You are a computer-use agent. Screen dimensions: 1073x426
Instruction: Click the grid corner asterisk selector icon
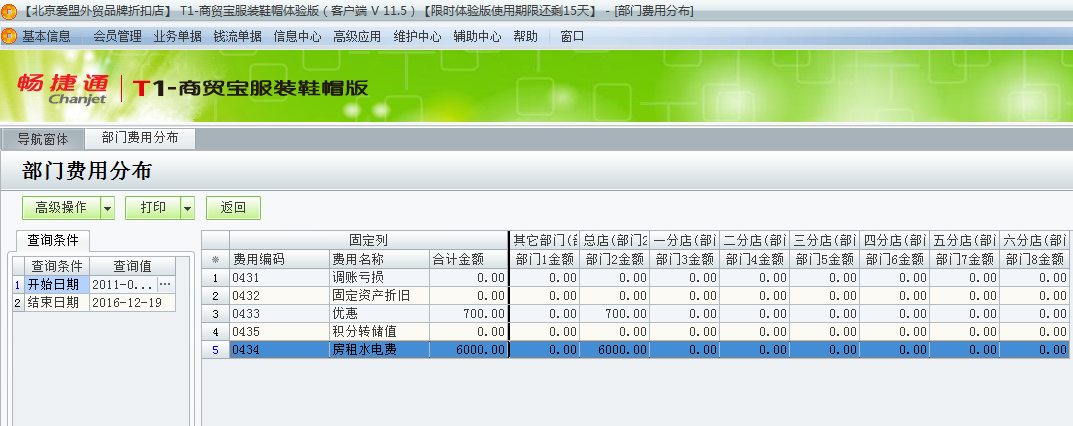coord(215,259)
